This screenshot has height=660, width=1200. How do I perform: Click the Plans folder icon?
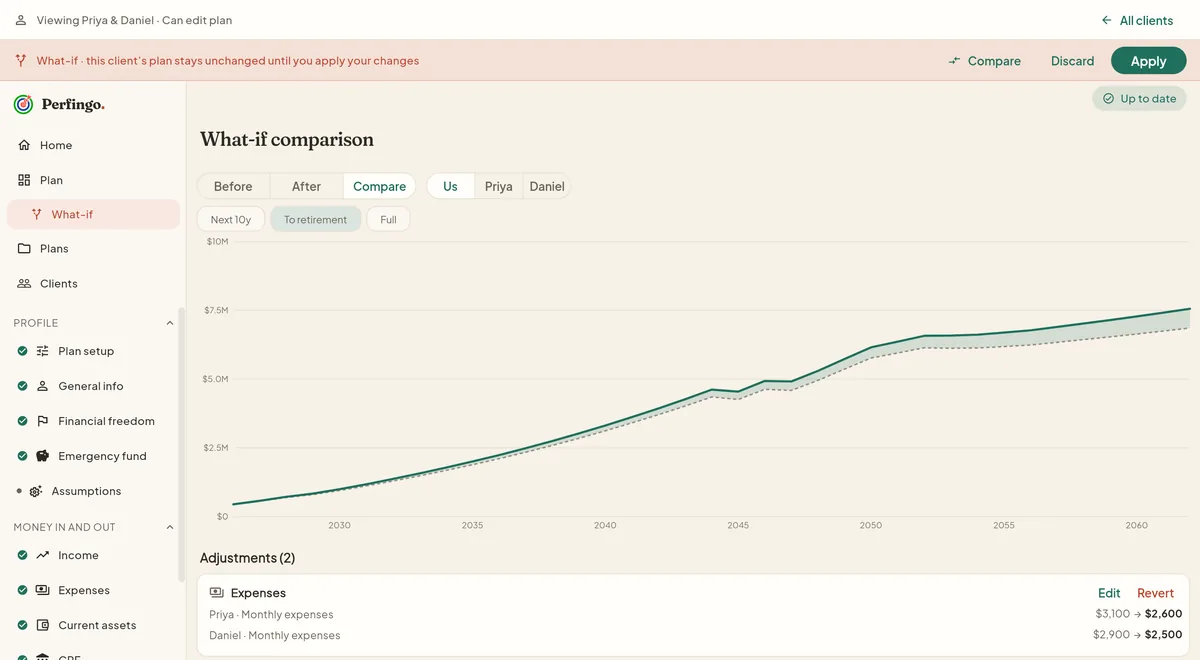pos(24,248)
